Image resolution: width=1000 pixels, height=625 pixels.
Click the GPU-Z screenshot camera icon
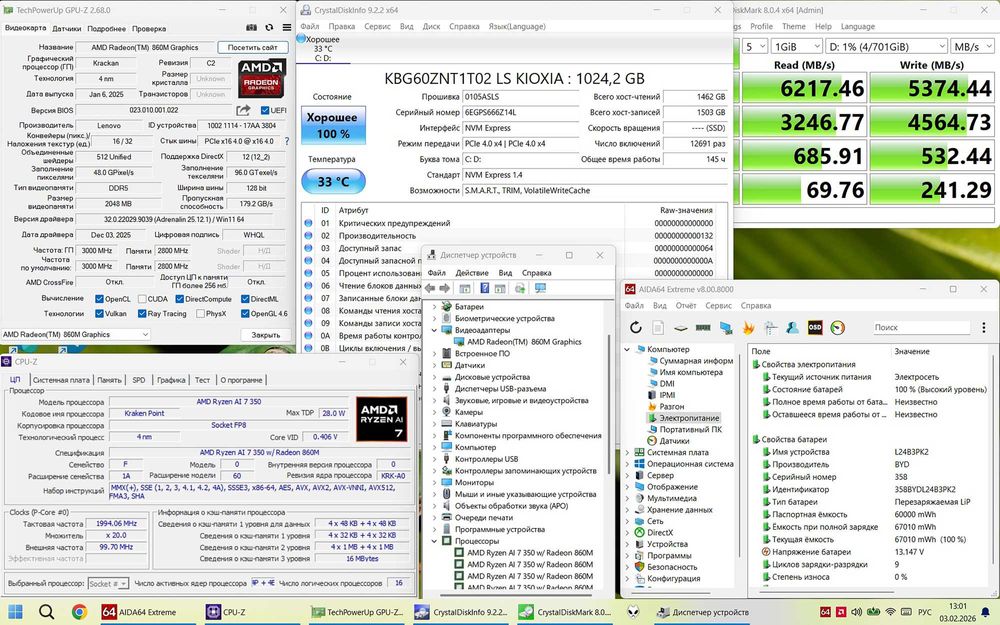(x=251, y=28)
